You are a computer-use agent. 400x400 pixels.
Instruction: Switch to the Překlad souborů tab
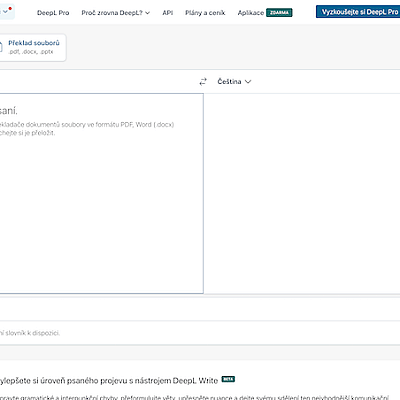click(x=33, y=47)
